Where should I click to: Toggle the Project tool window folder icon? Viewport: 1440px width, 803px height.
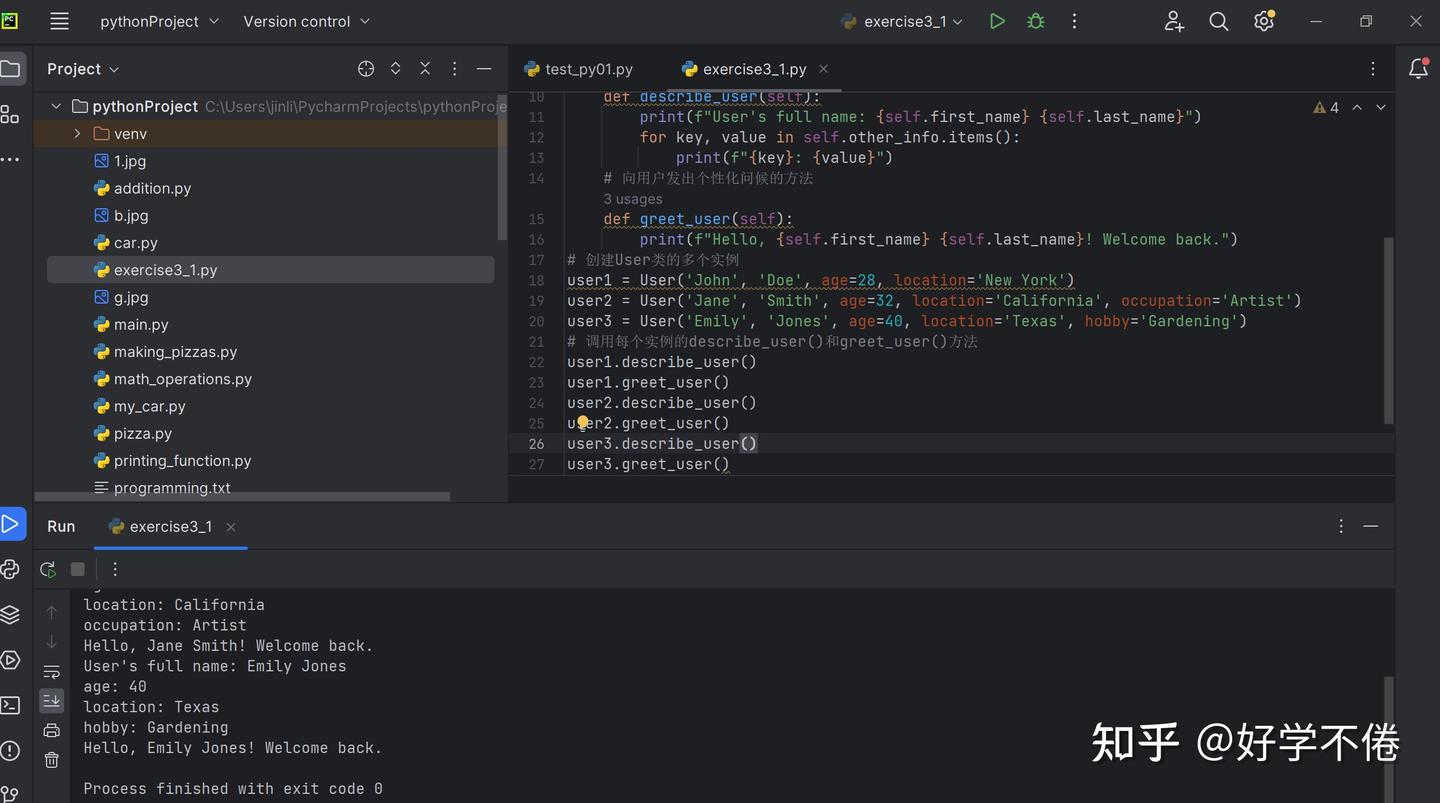[10, 68]
